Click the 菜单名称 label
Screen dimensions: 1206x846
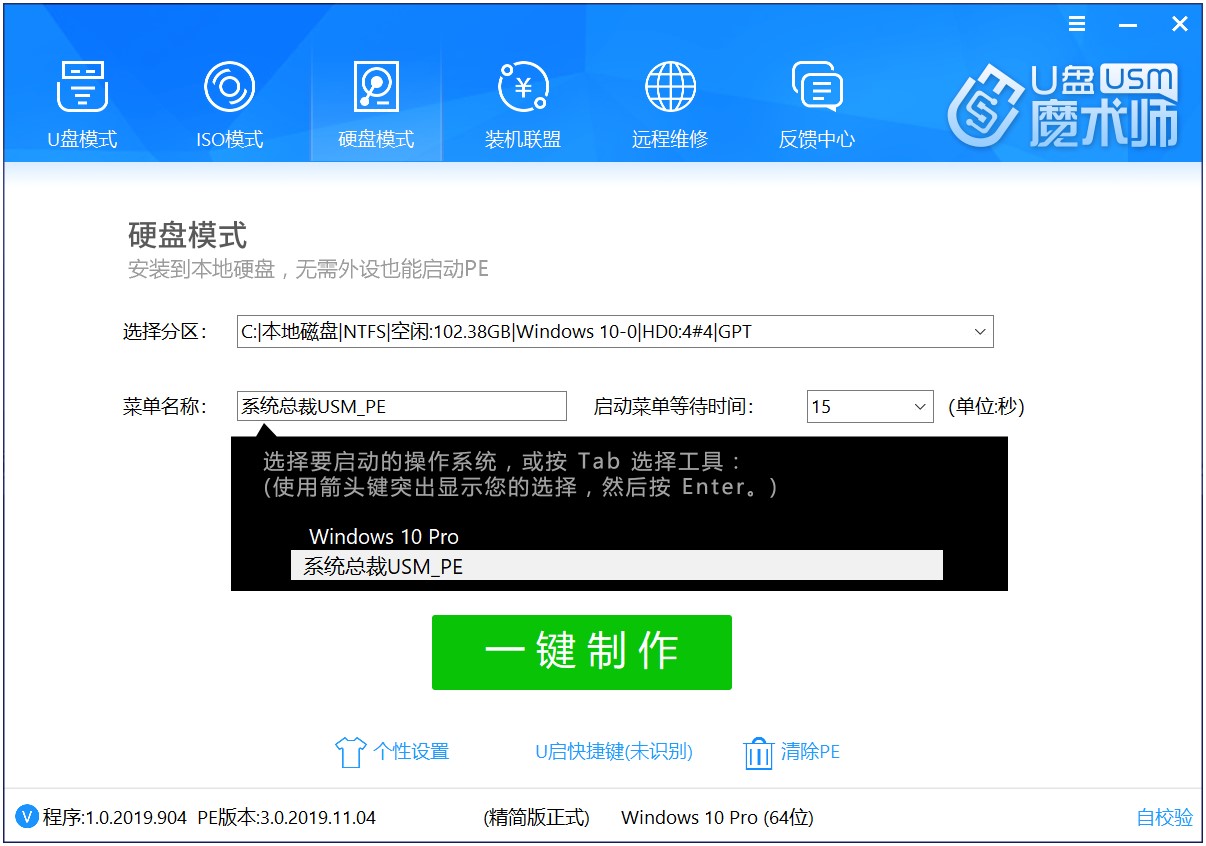click(164, 406)
